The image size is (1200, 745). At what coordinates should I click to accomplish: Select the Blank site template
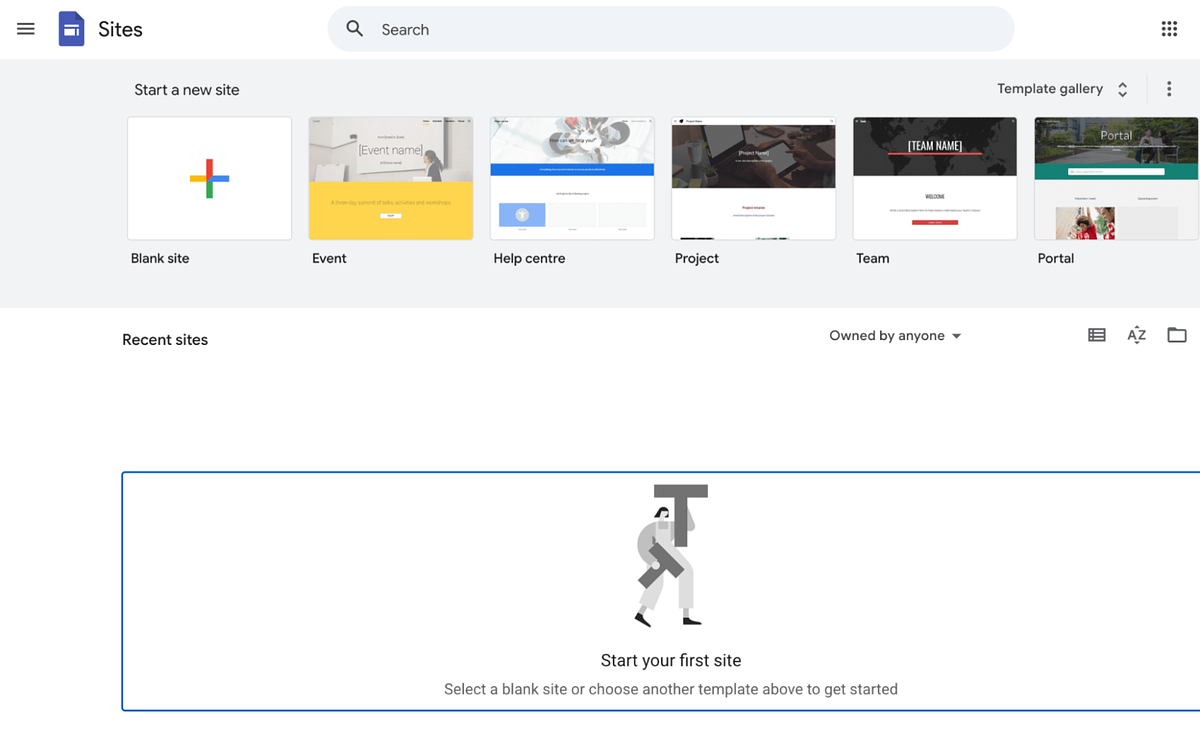point(208,178)
